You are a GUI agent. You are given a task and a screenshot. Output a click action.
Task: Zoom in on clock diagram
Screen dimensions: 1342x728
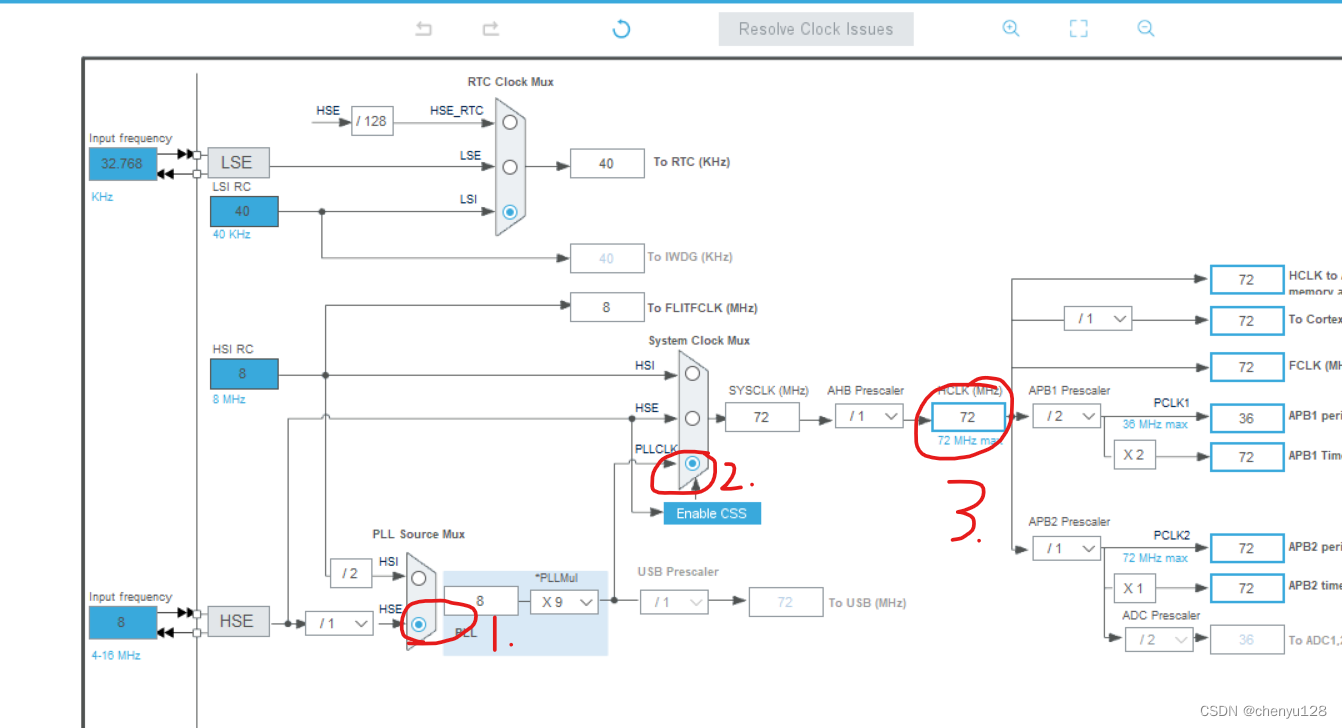point(1011,29)
